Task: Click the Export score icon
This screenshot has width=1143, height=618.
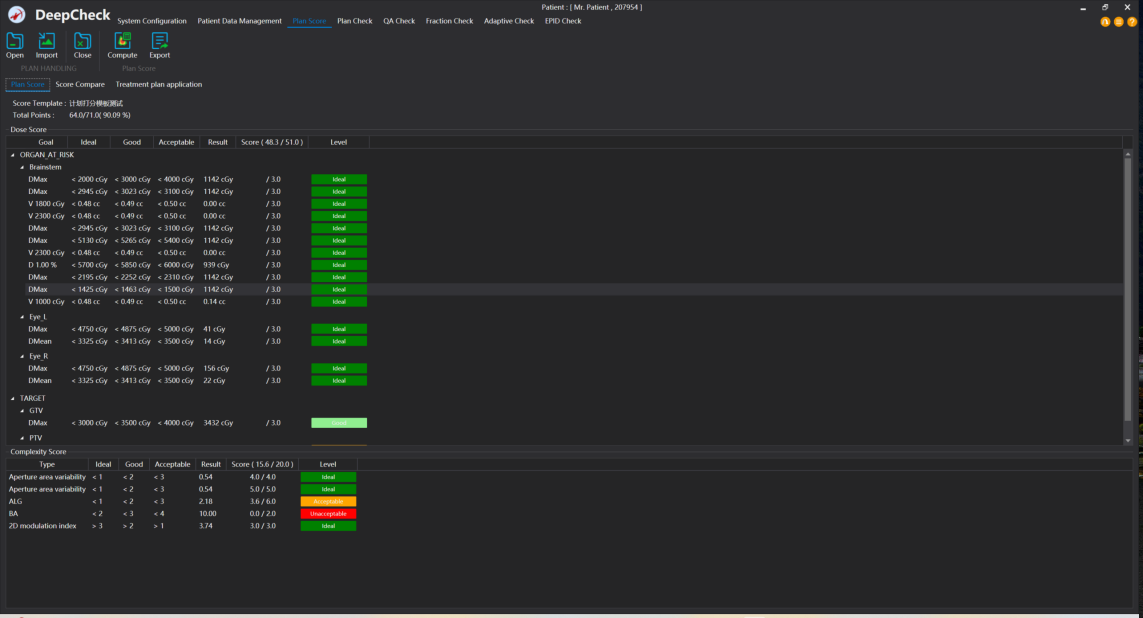Action: (x=159, y=41)
